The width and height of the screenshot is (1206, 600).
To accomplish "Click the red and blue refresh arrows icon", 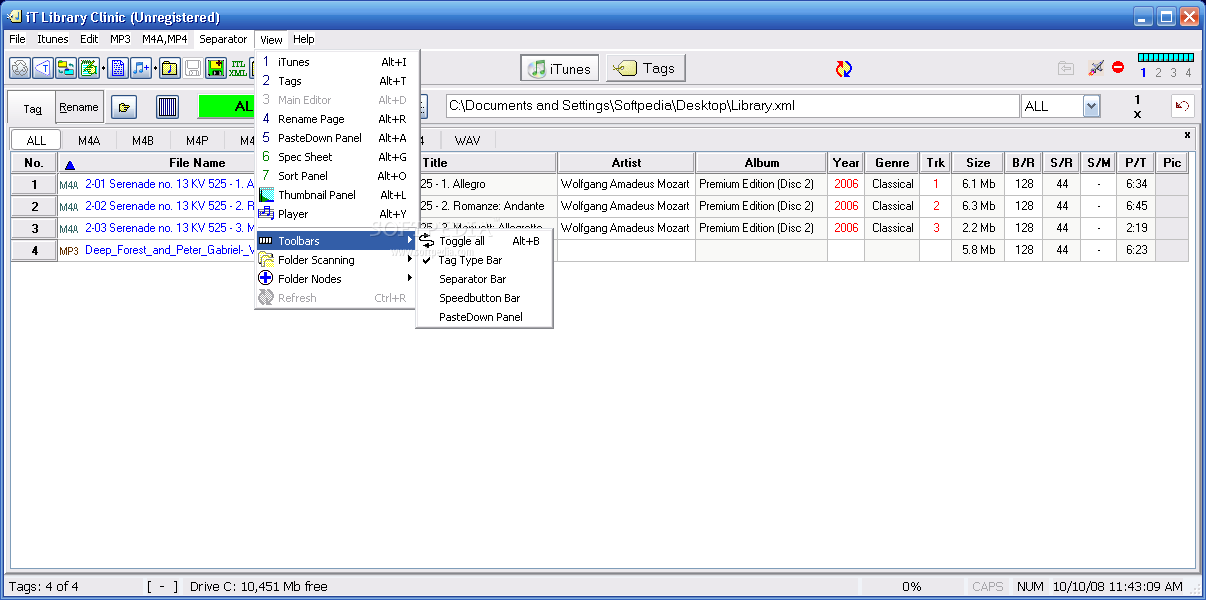I will [x=844, y=68].
